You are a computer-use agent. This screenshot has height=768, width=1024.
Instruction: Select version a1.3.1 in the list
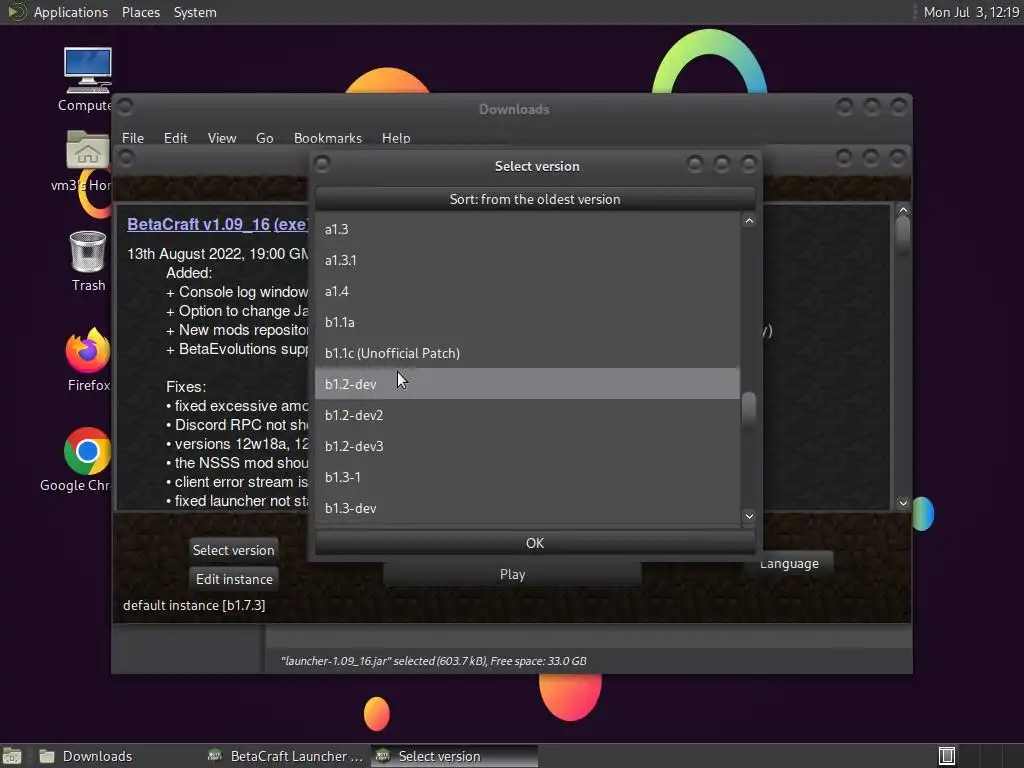click(527, 260)
